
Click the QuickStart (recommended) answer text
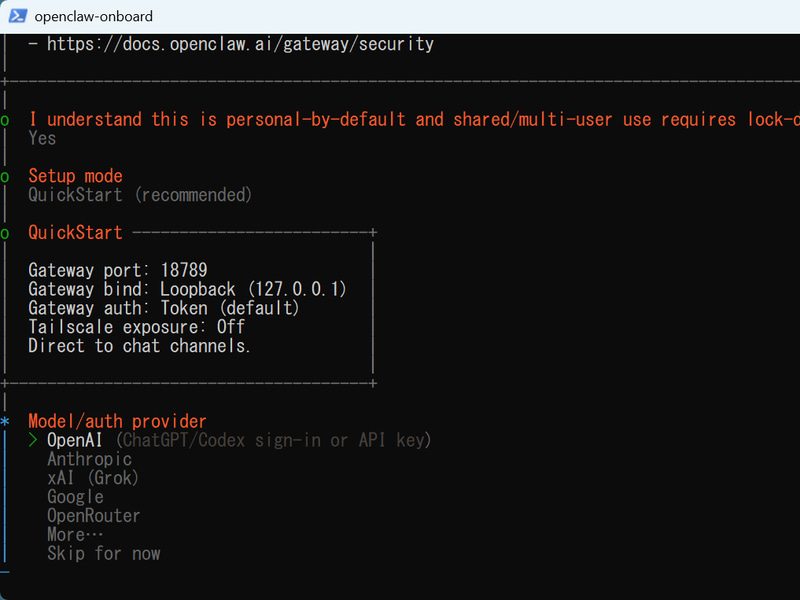click(140, 195)
